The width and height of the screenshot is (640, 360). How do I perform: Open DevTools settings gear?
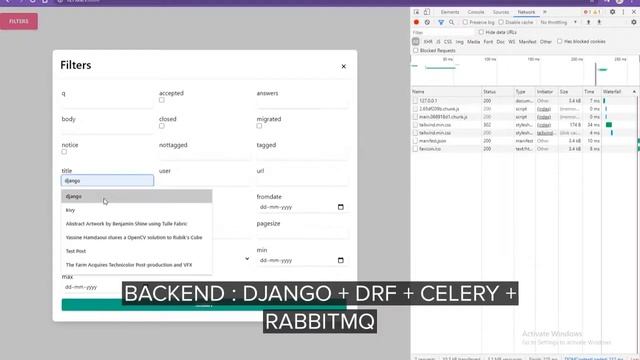point(612,12)
